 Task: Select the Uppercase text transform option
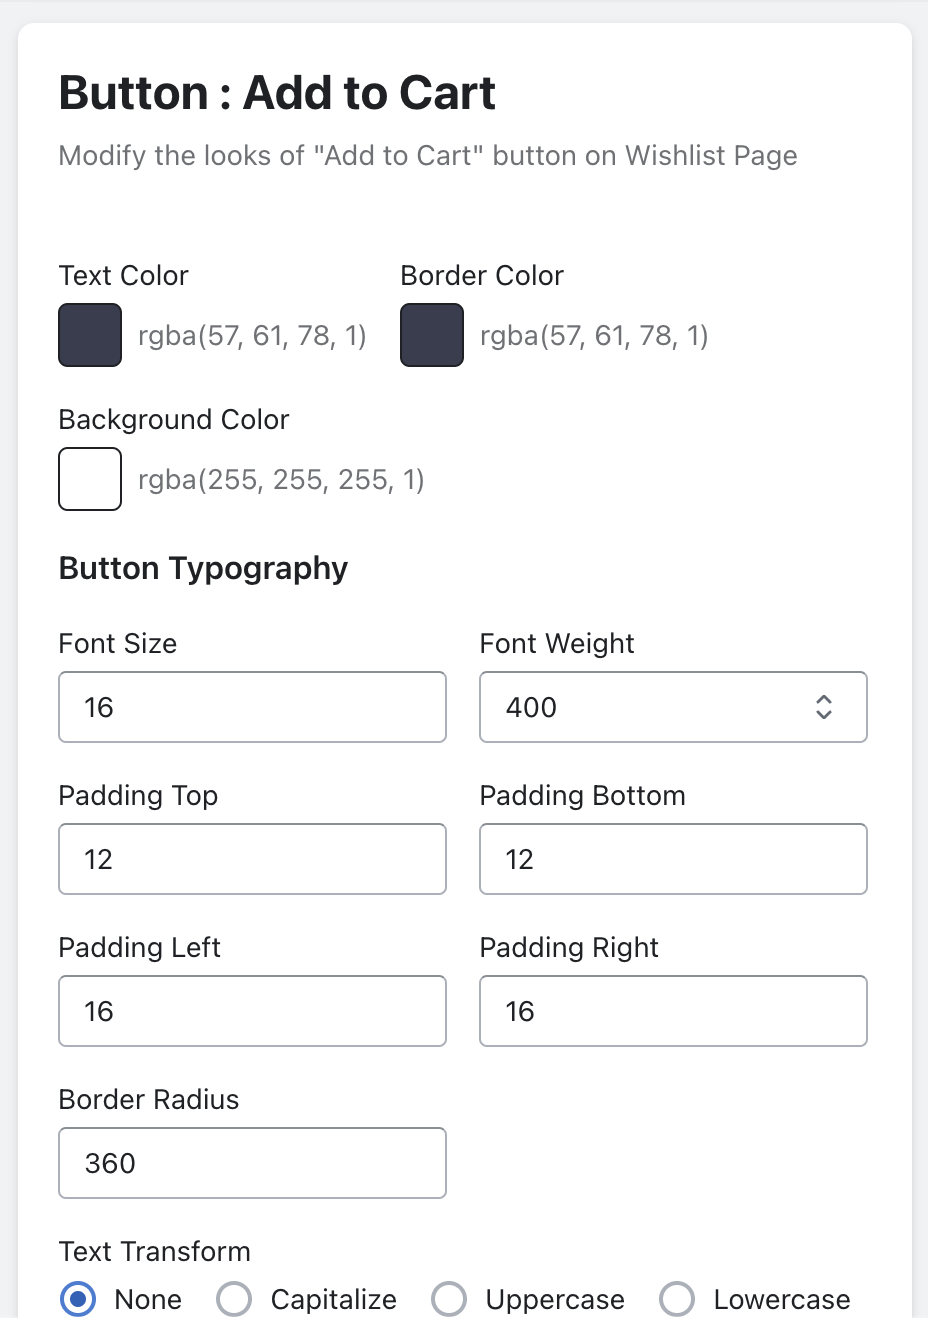point(449,1299)
